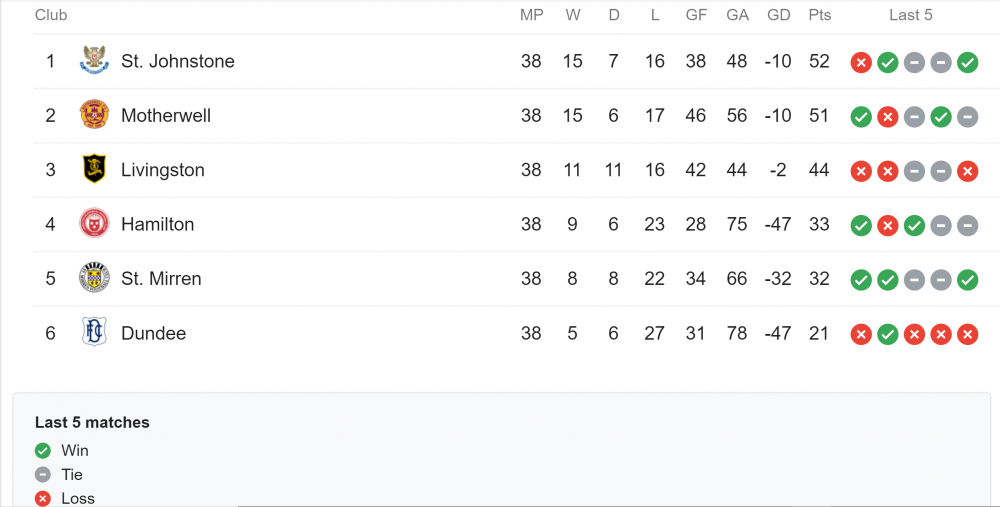
Task: Click the Hamilton club crest
Action: click(x=94, y=224)
